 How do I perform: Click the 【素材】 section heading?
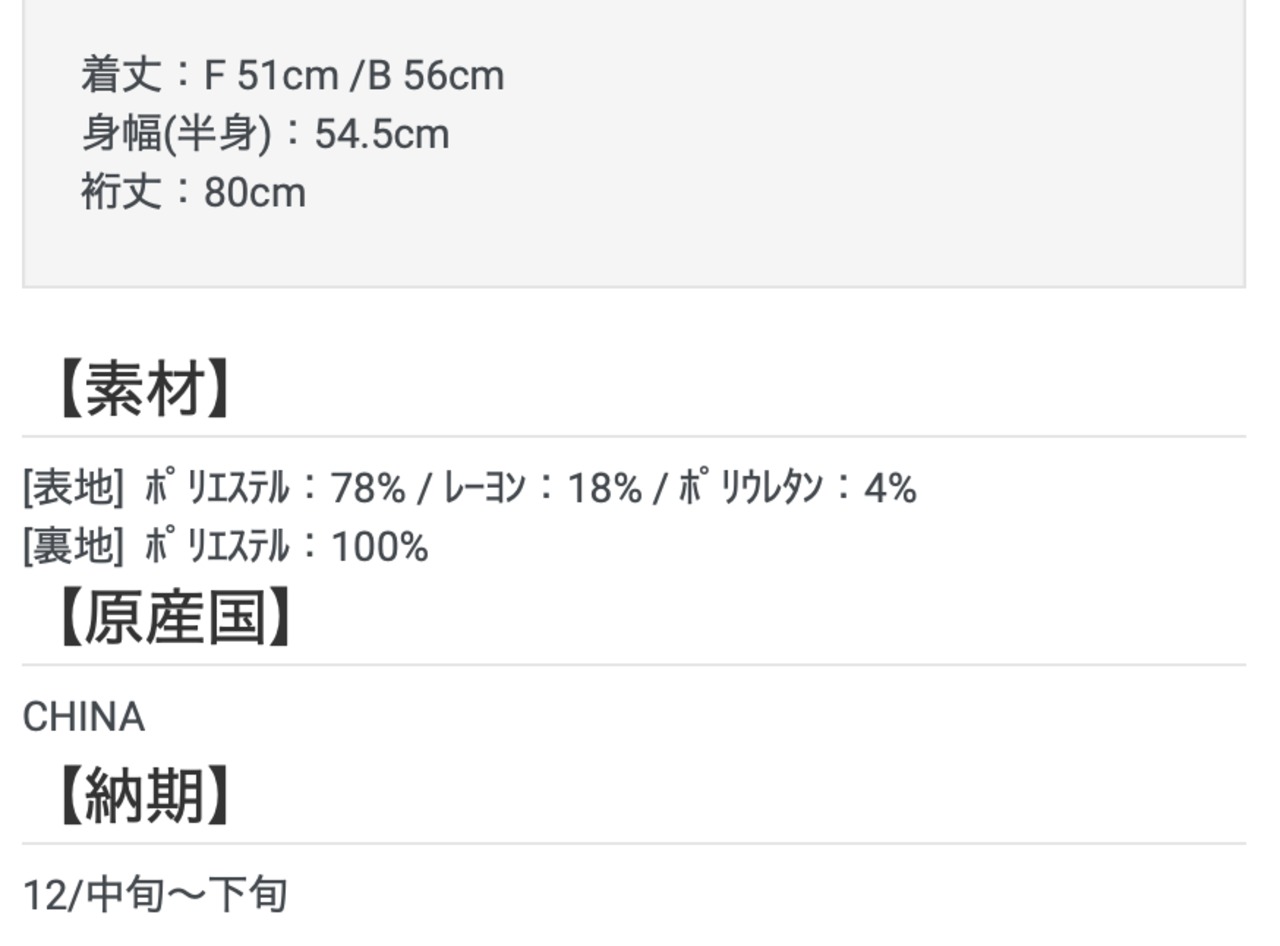146,389
